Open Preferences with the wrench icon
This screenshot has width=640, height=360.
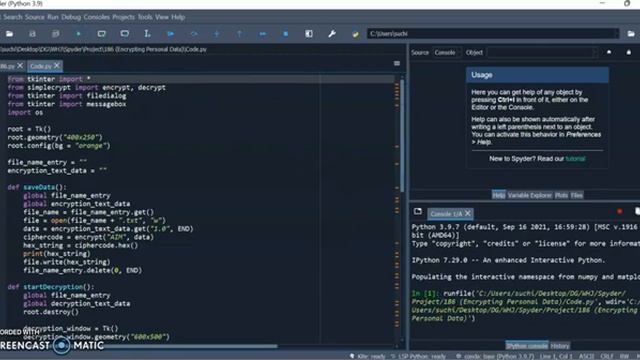(332, 34)
